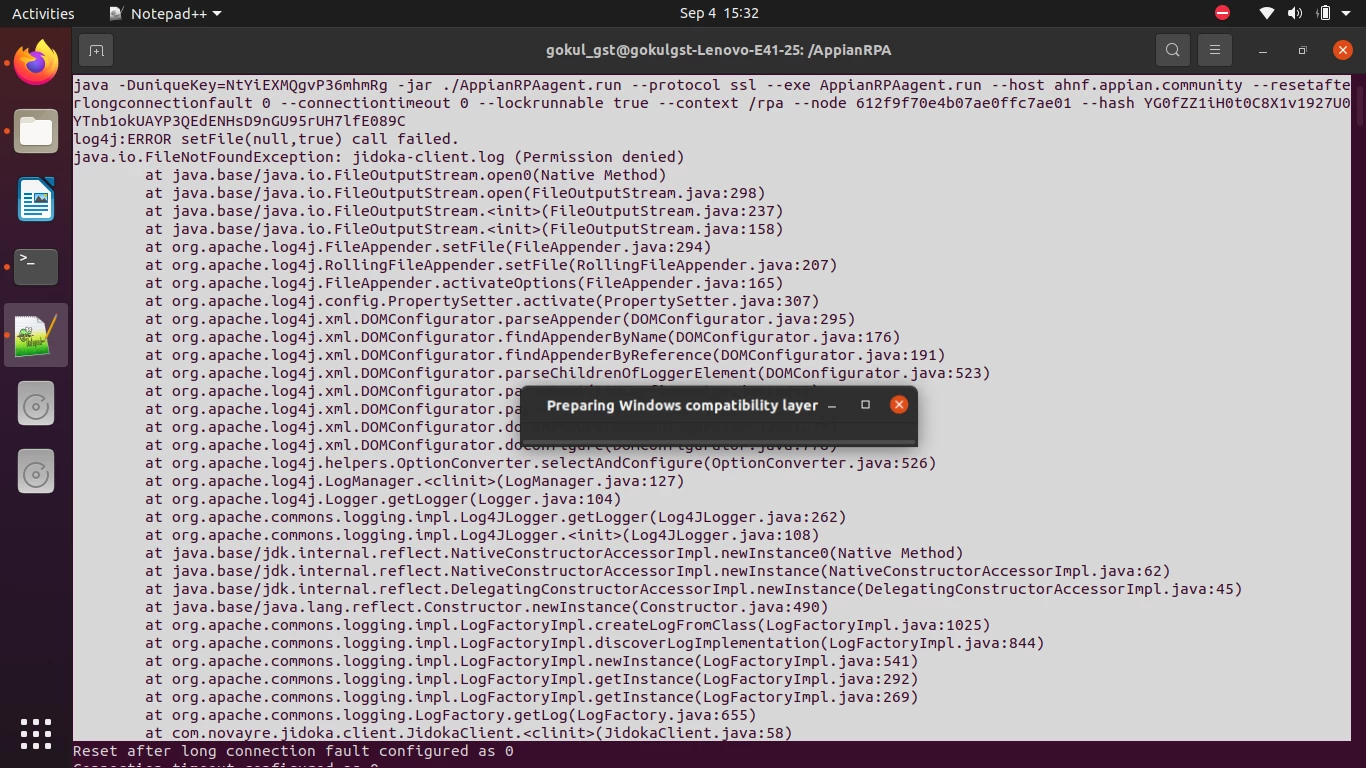Open the Wi-Fi network indicator
The width and height of the screenshot is (1366, 768).
click(x=1267, y=13)
